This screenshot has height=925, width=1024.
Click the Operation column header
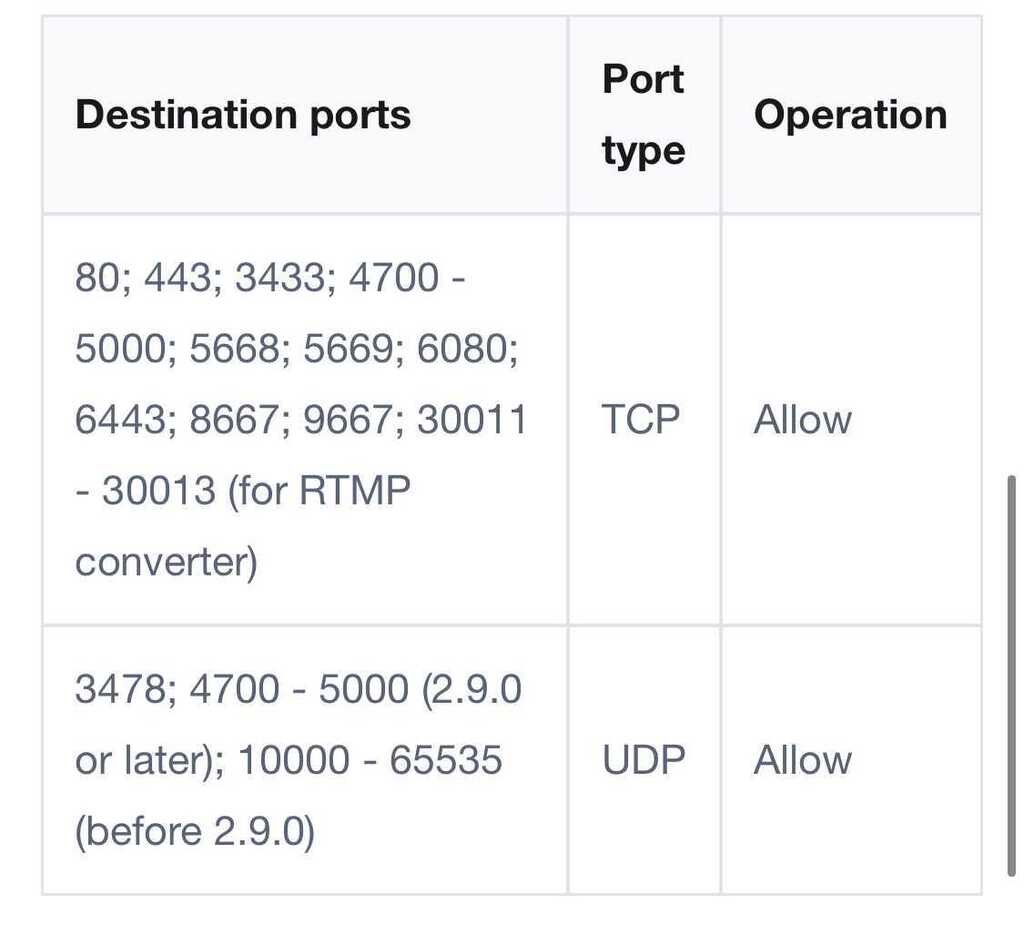tap(850, 115)
